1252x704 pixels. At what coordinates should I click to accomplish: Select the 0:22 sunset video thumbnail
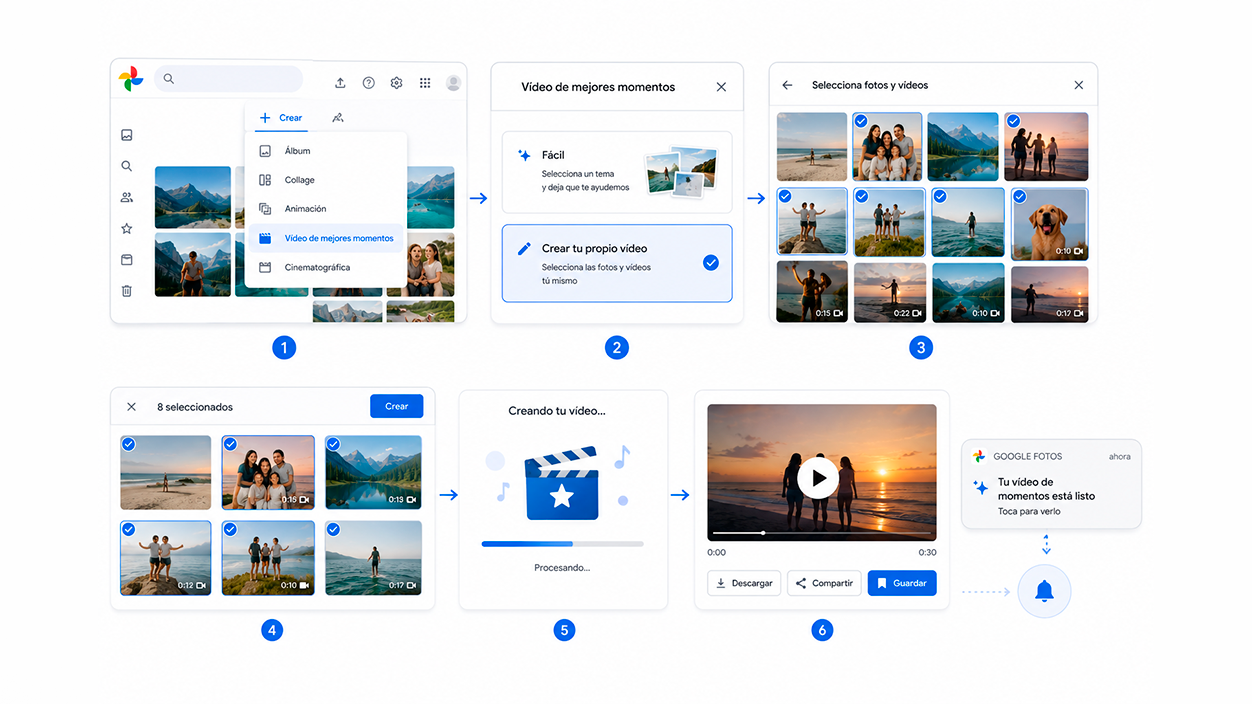point(890,292)
